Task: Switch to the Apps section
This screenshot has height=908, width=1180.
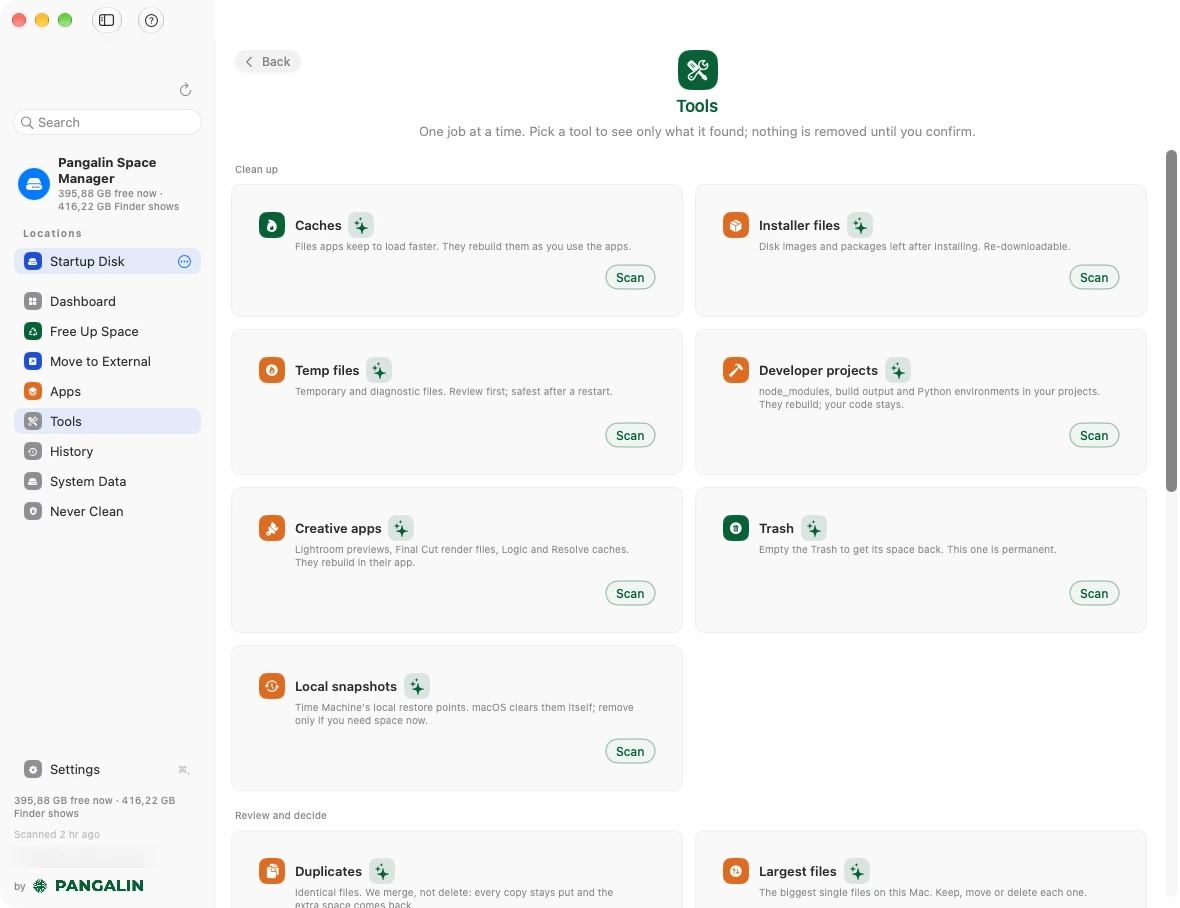Action: [107, 391]
